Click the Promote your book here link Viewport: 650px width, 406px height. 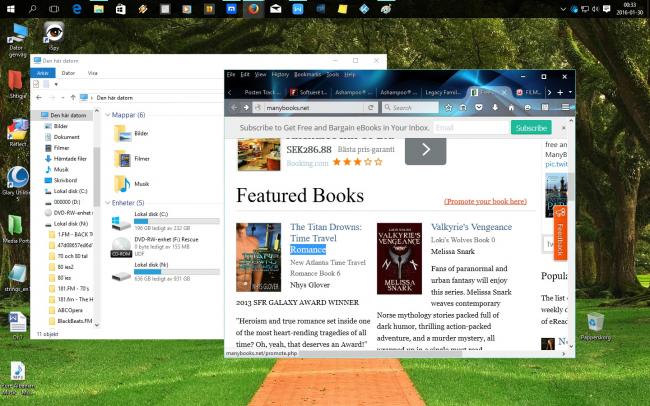[x=485, y=201]
